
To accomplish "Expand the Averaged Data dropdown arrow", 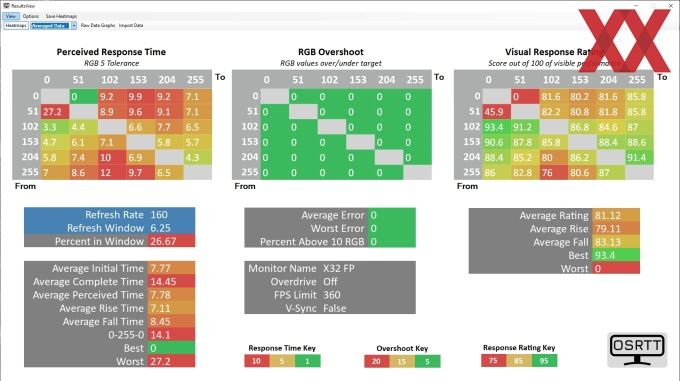I will click(x=74, y=26).
